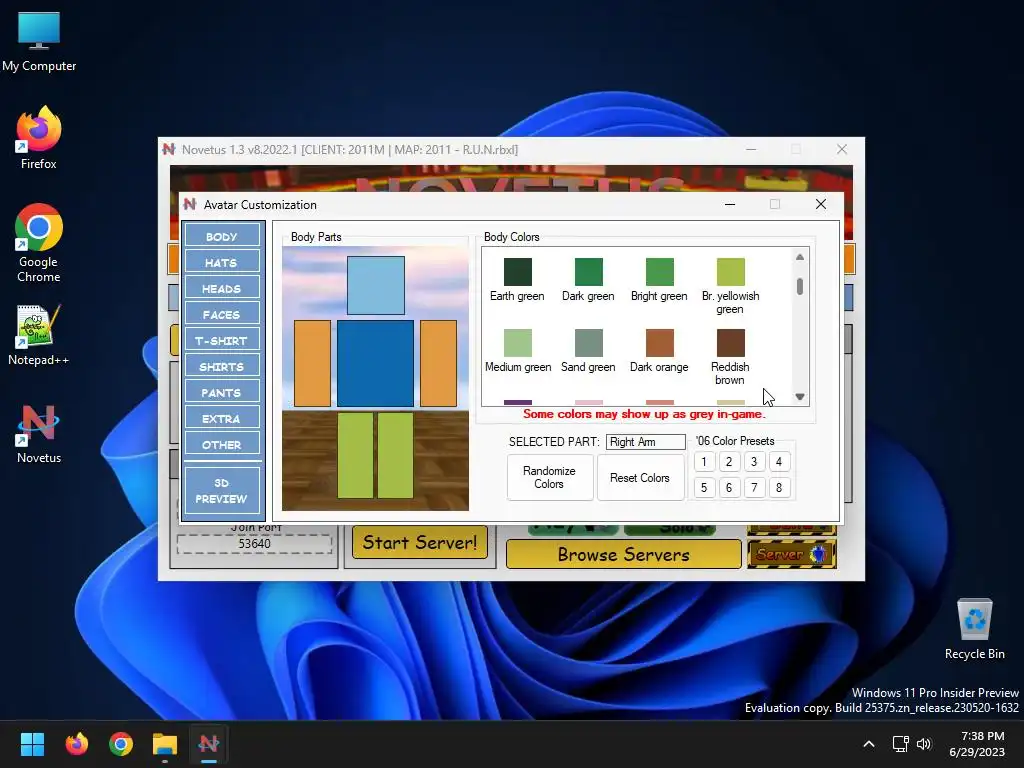Click the Body Colors scrollbar thumb

coord(800,287)
